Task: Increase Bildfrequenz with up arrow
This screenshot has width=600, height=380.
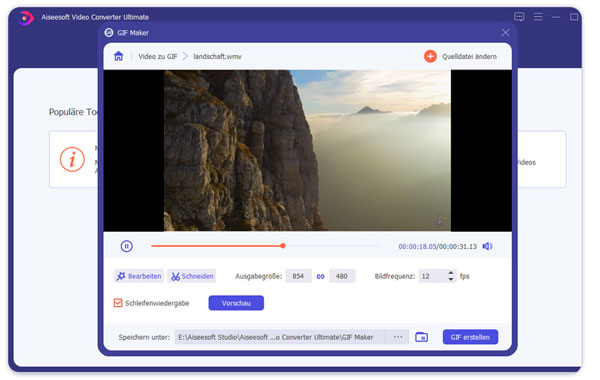Action: (x=451, y=273)
